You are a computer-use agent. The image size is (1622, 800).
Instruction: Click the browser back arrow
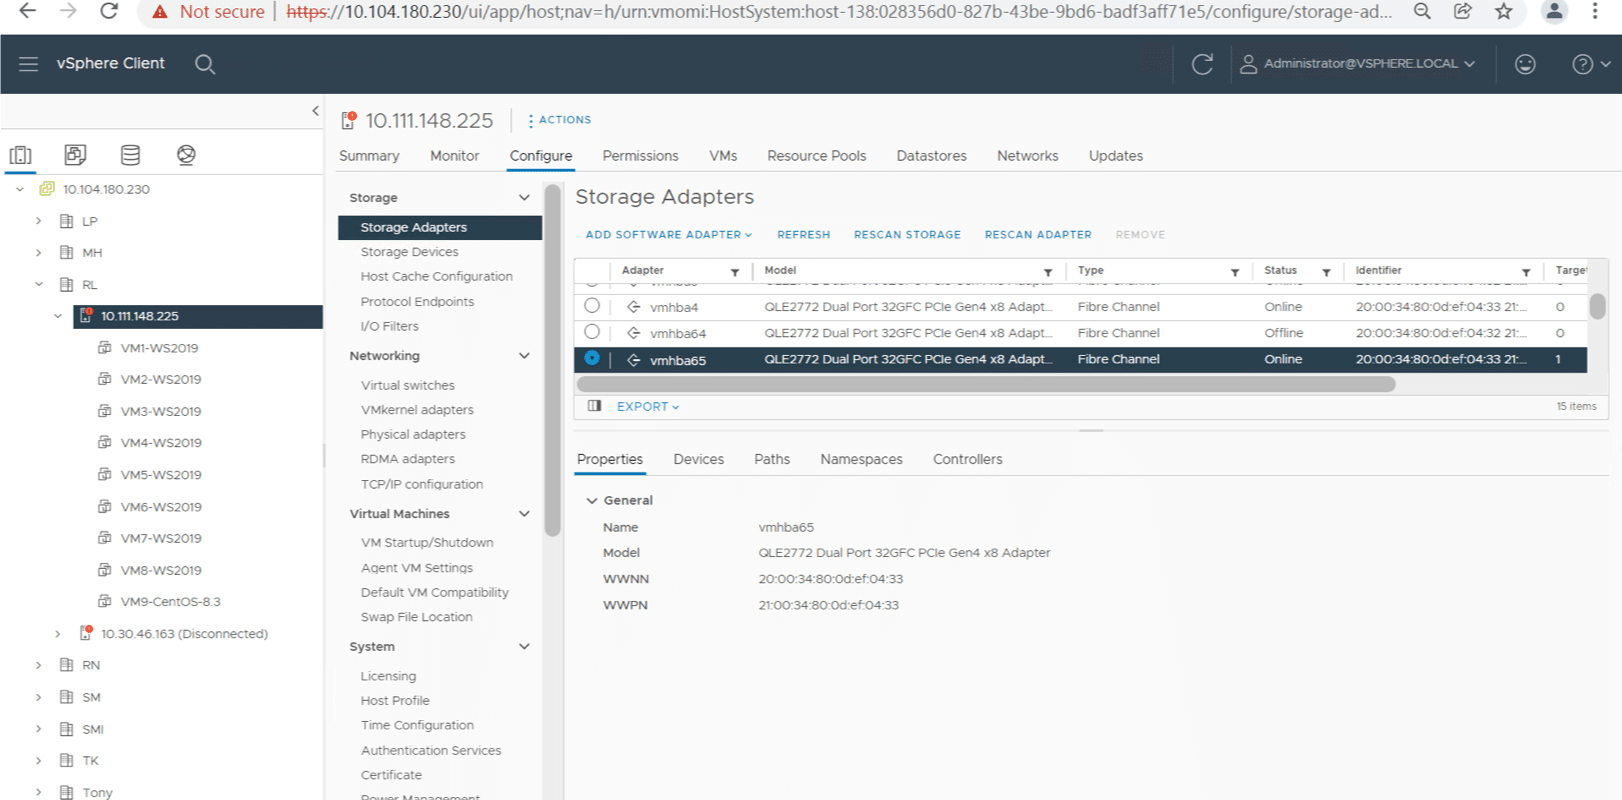[x=28, y=11]
